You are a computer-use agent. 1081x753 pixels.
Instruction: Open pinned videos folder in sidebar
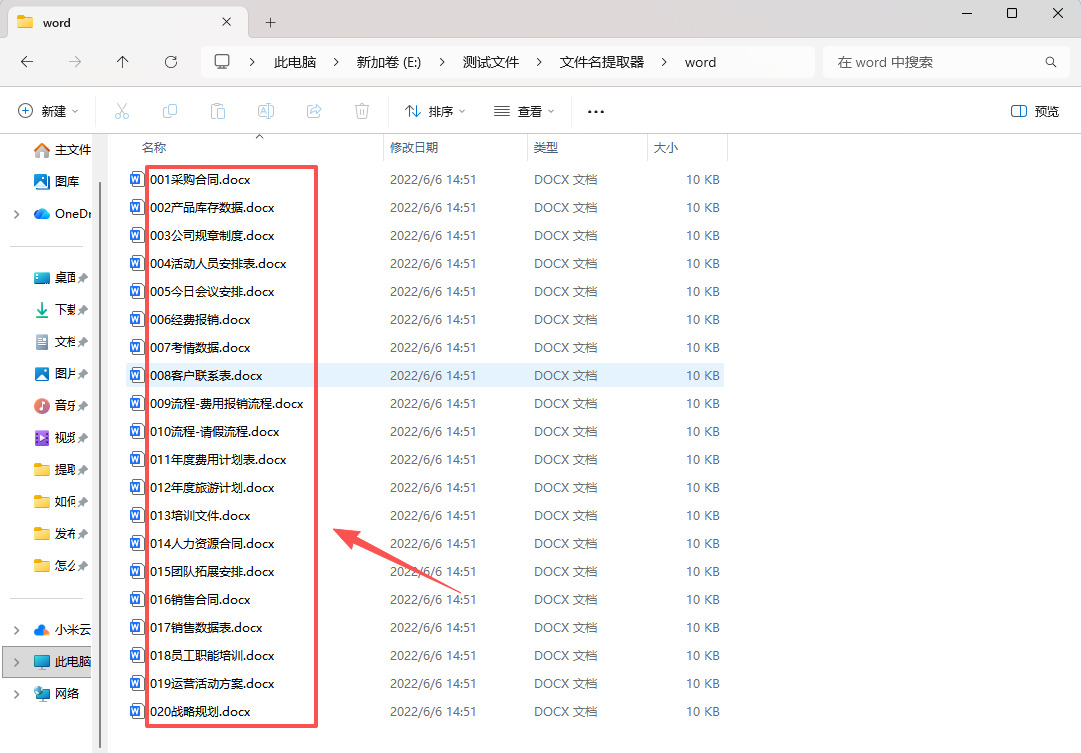pos(61,437)
